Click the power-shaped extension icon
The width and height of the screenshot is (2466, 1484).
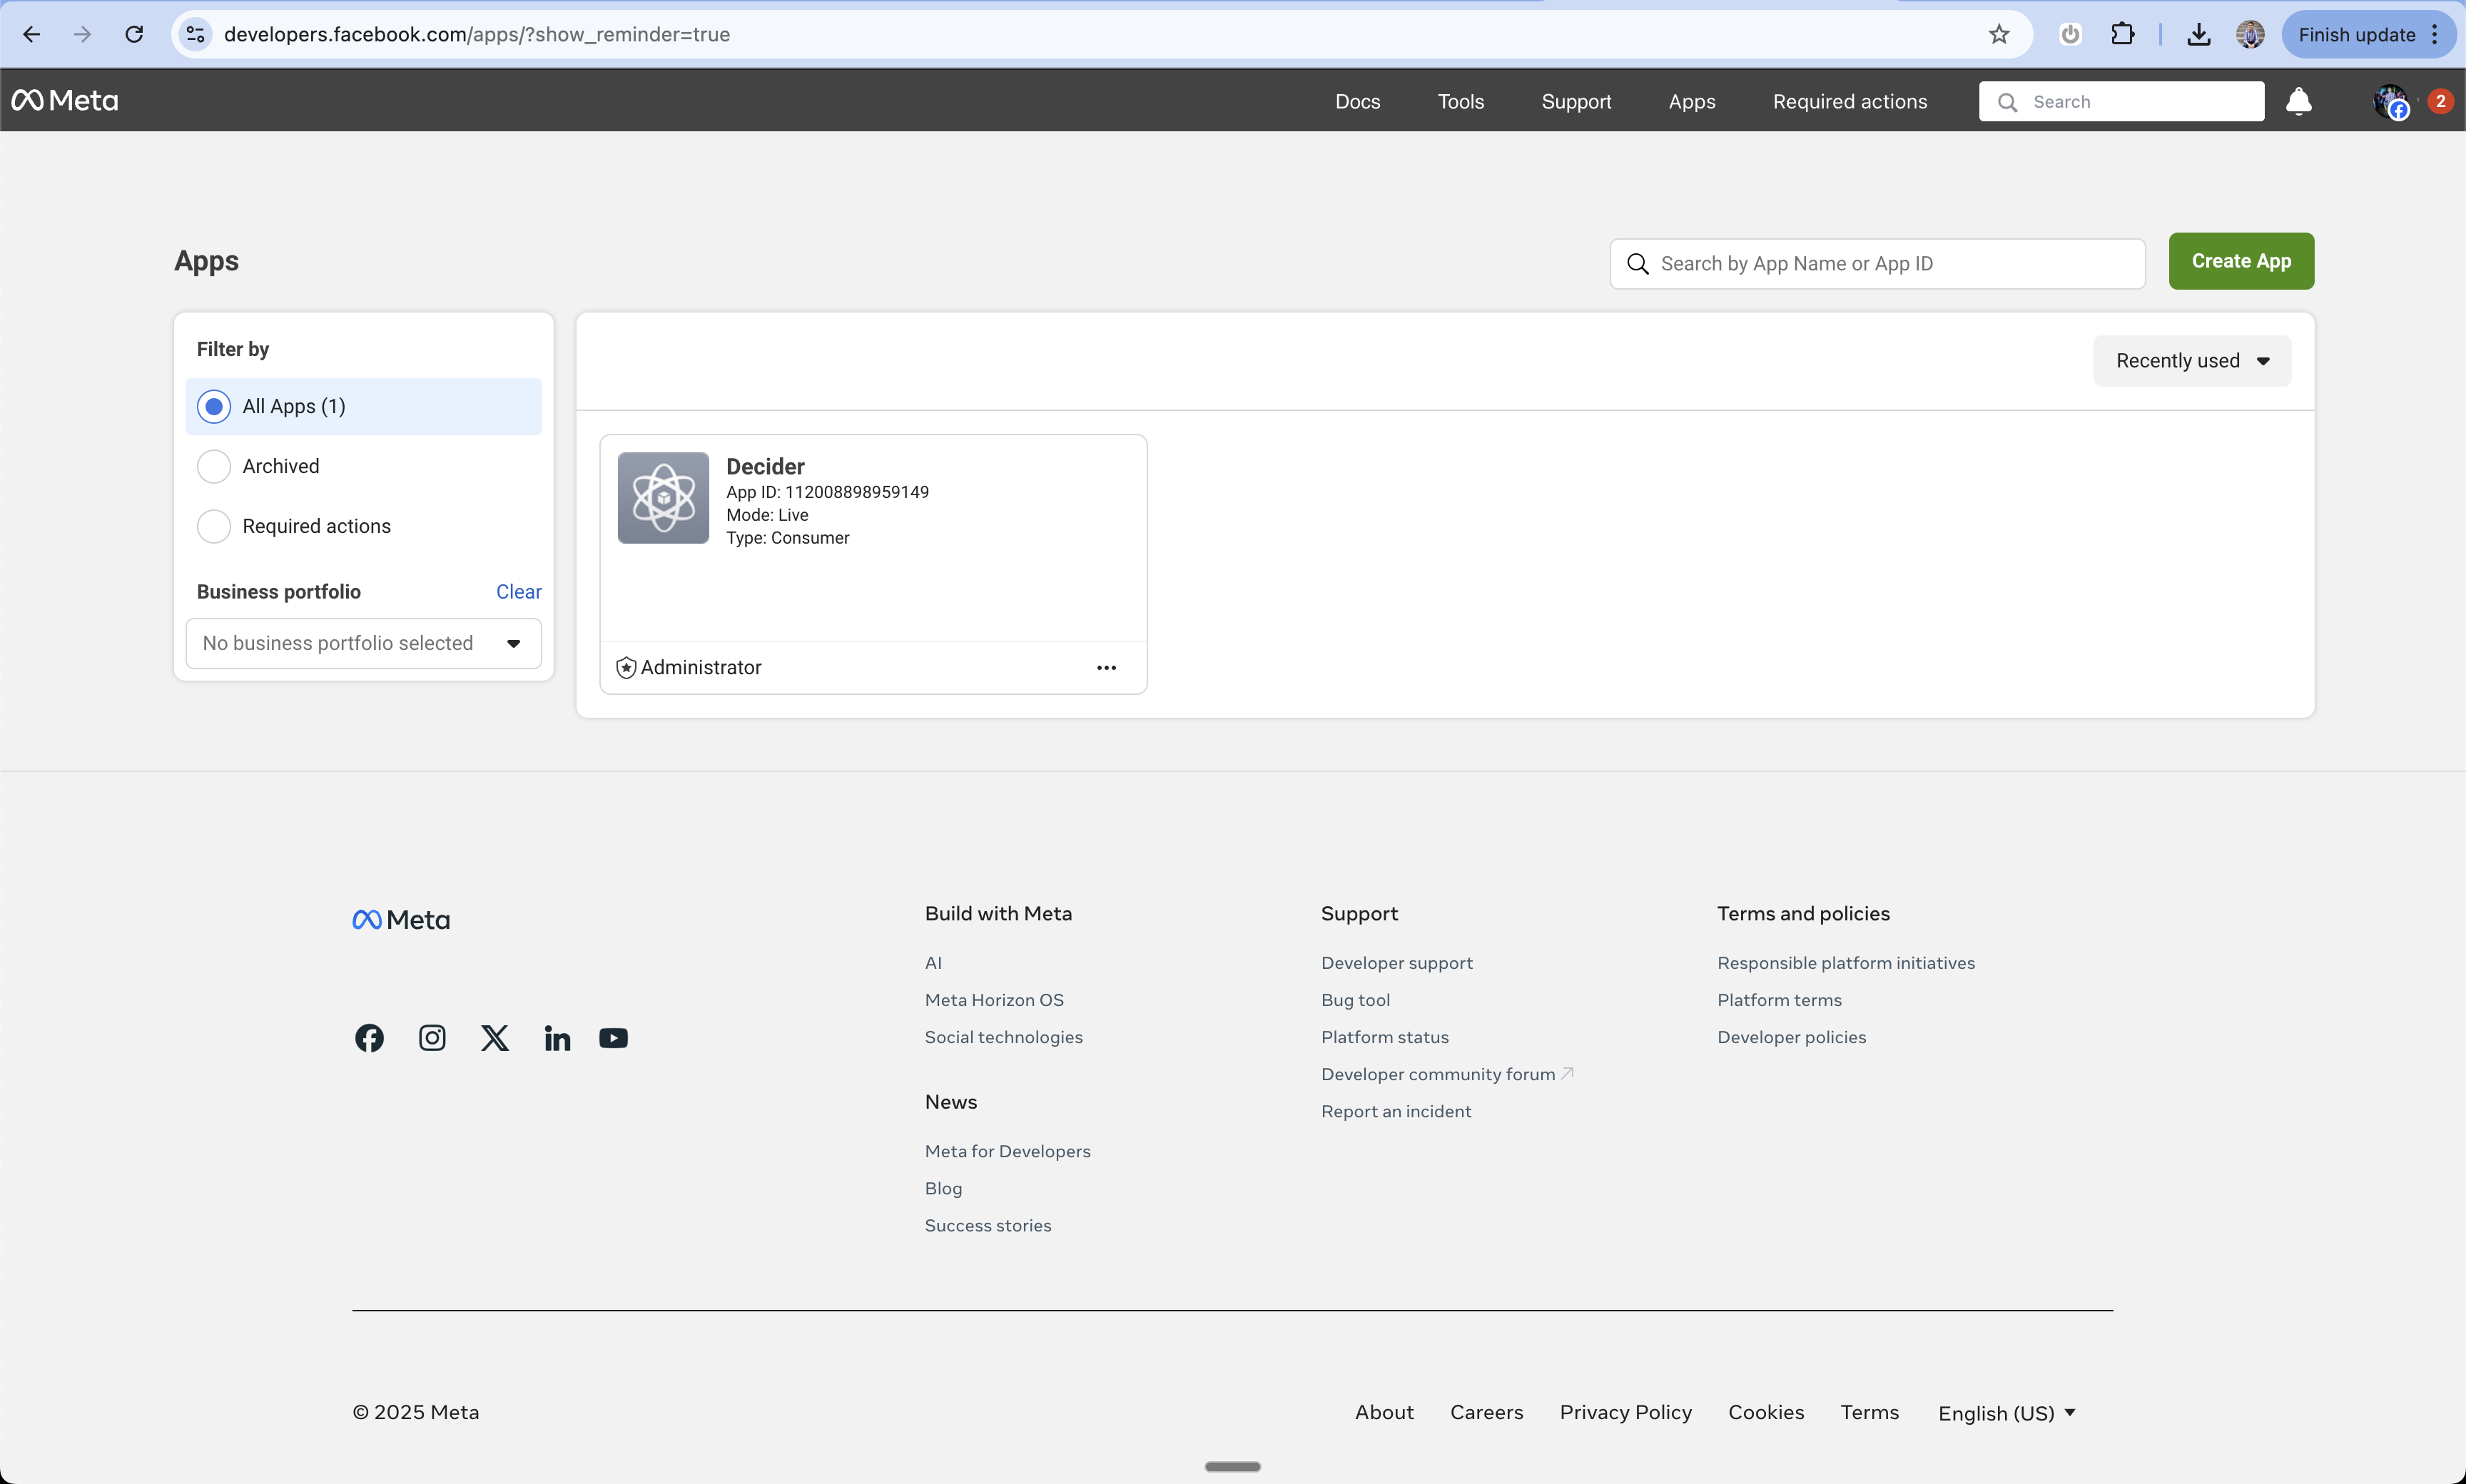(2070, 34)
